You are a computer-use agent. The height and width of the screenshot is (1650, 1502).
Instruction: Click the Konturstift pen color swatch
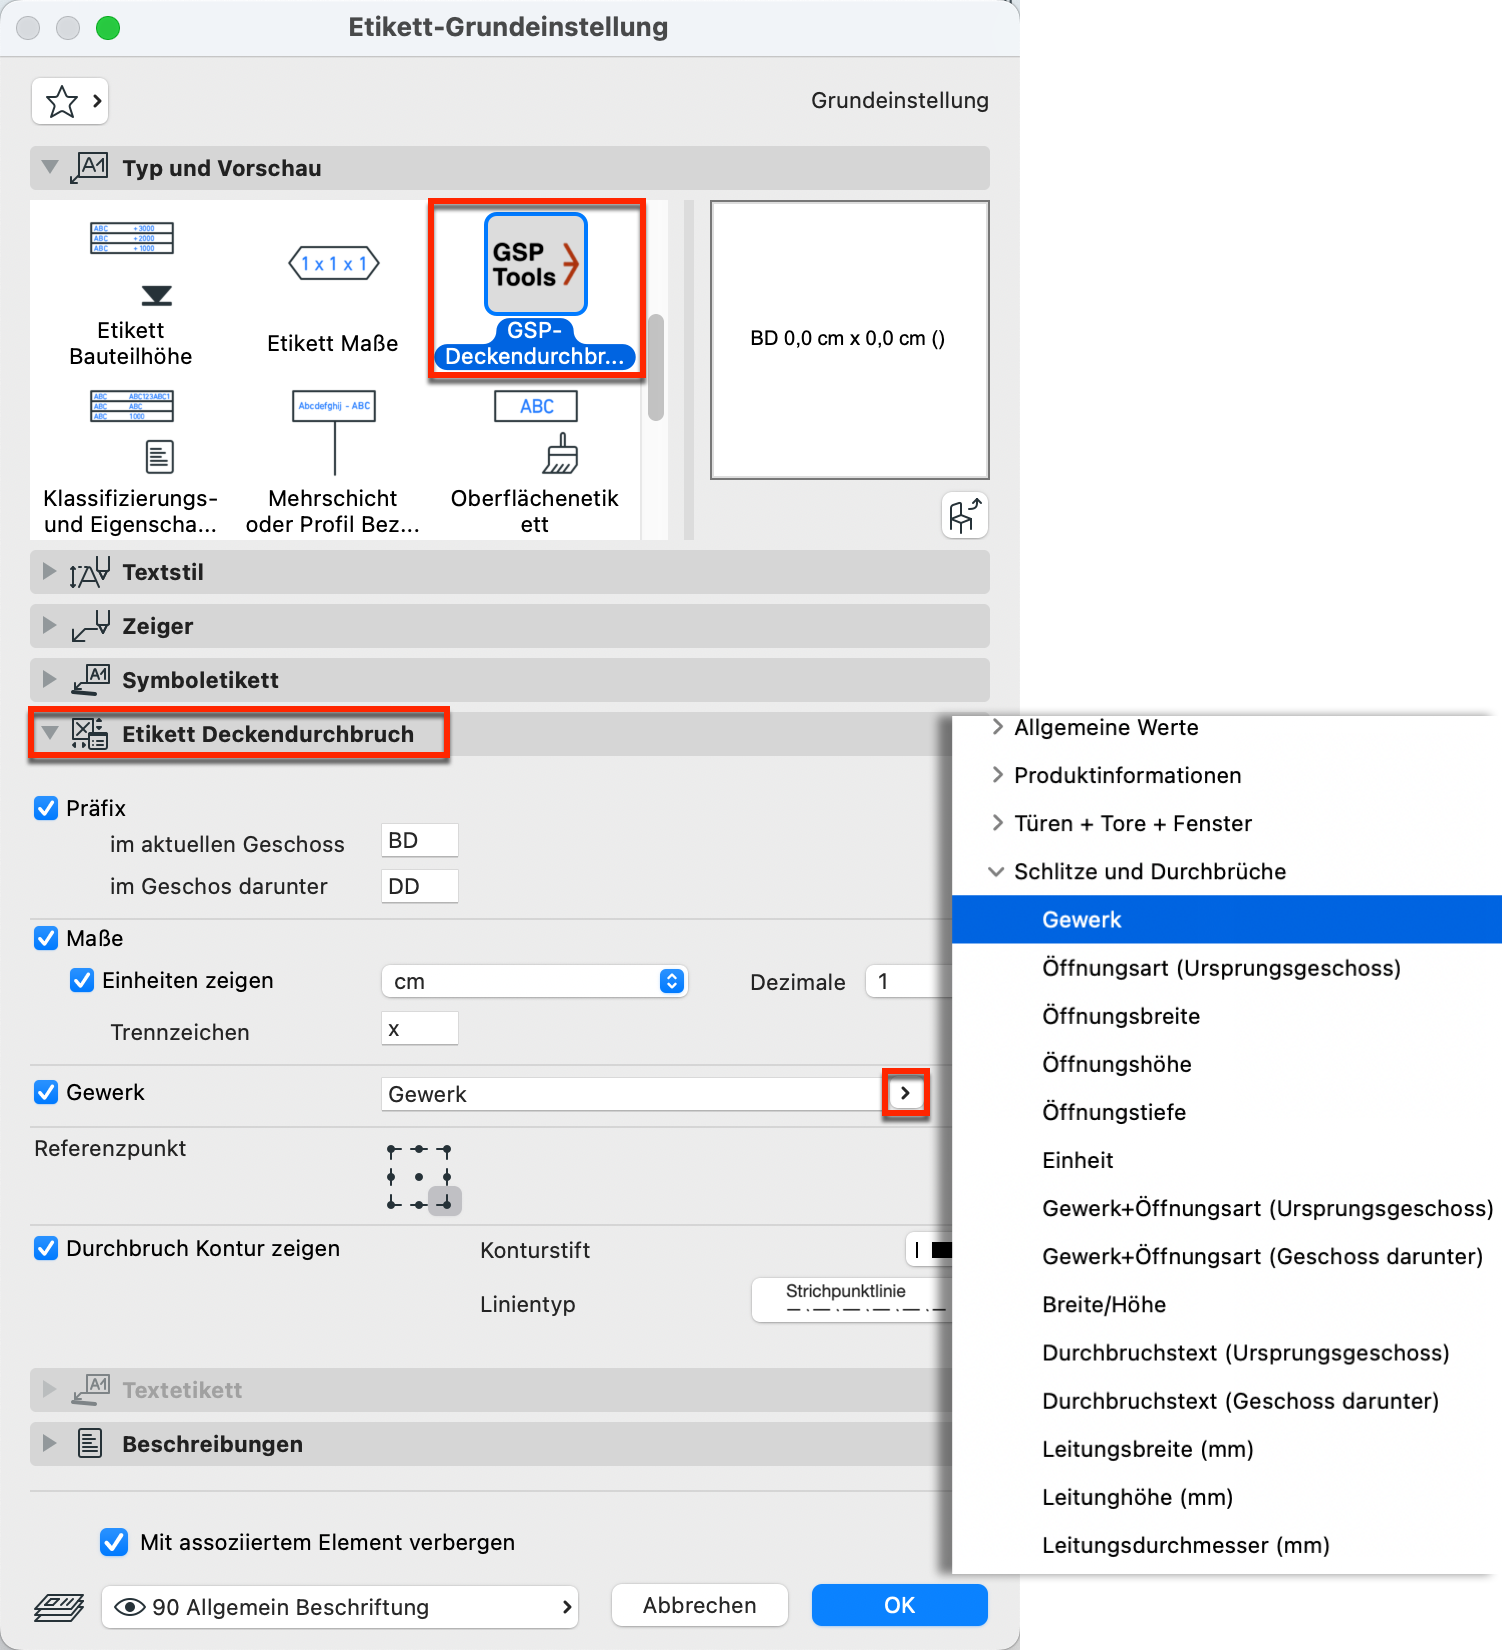click(x=940, y=1250)
